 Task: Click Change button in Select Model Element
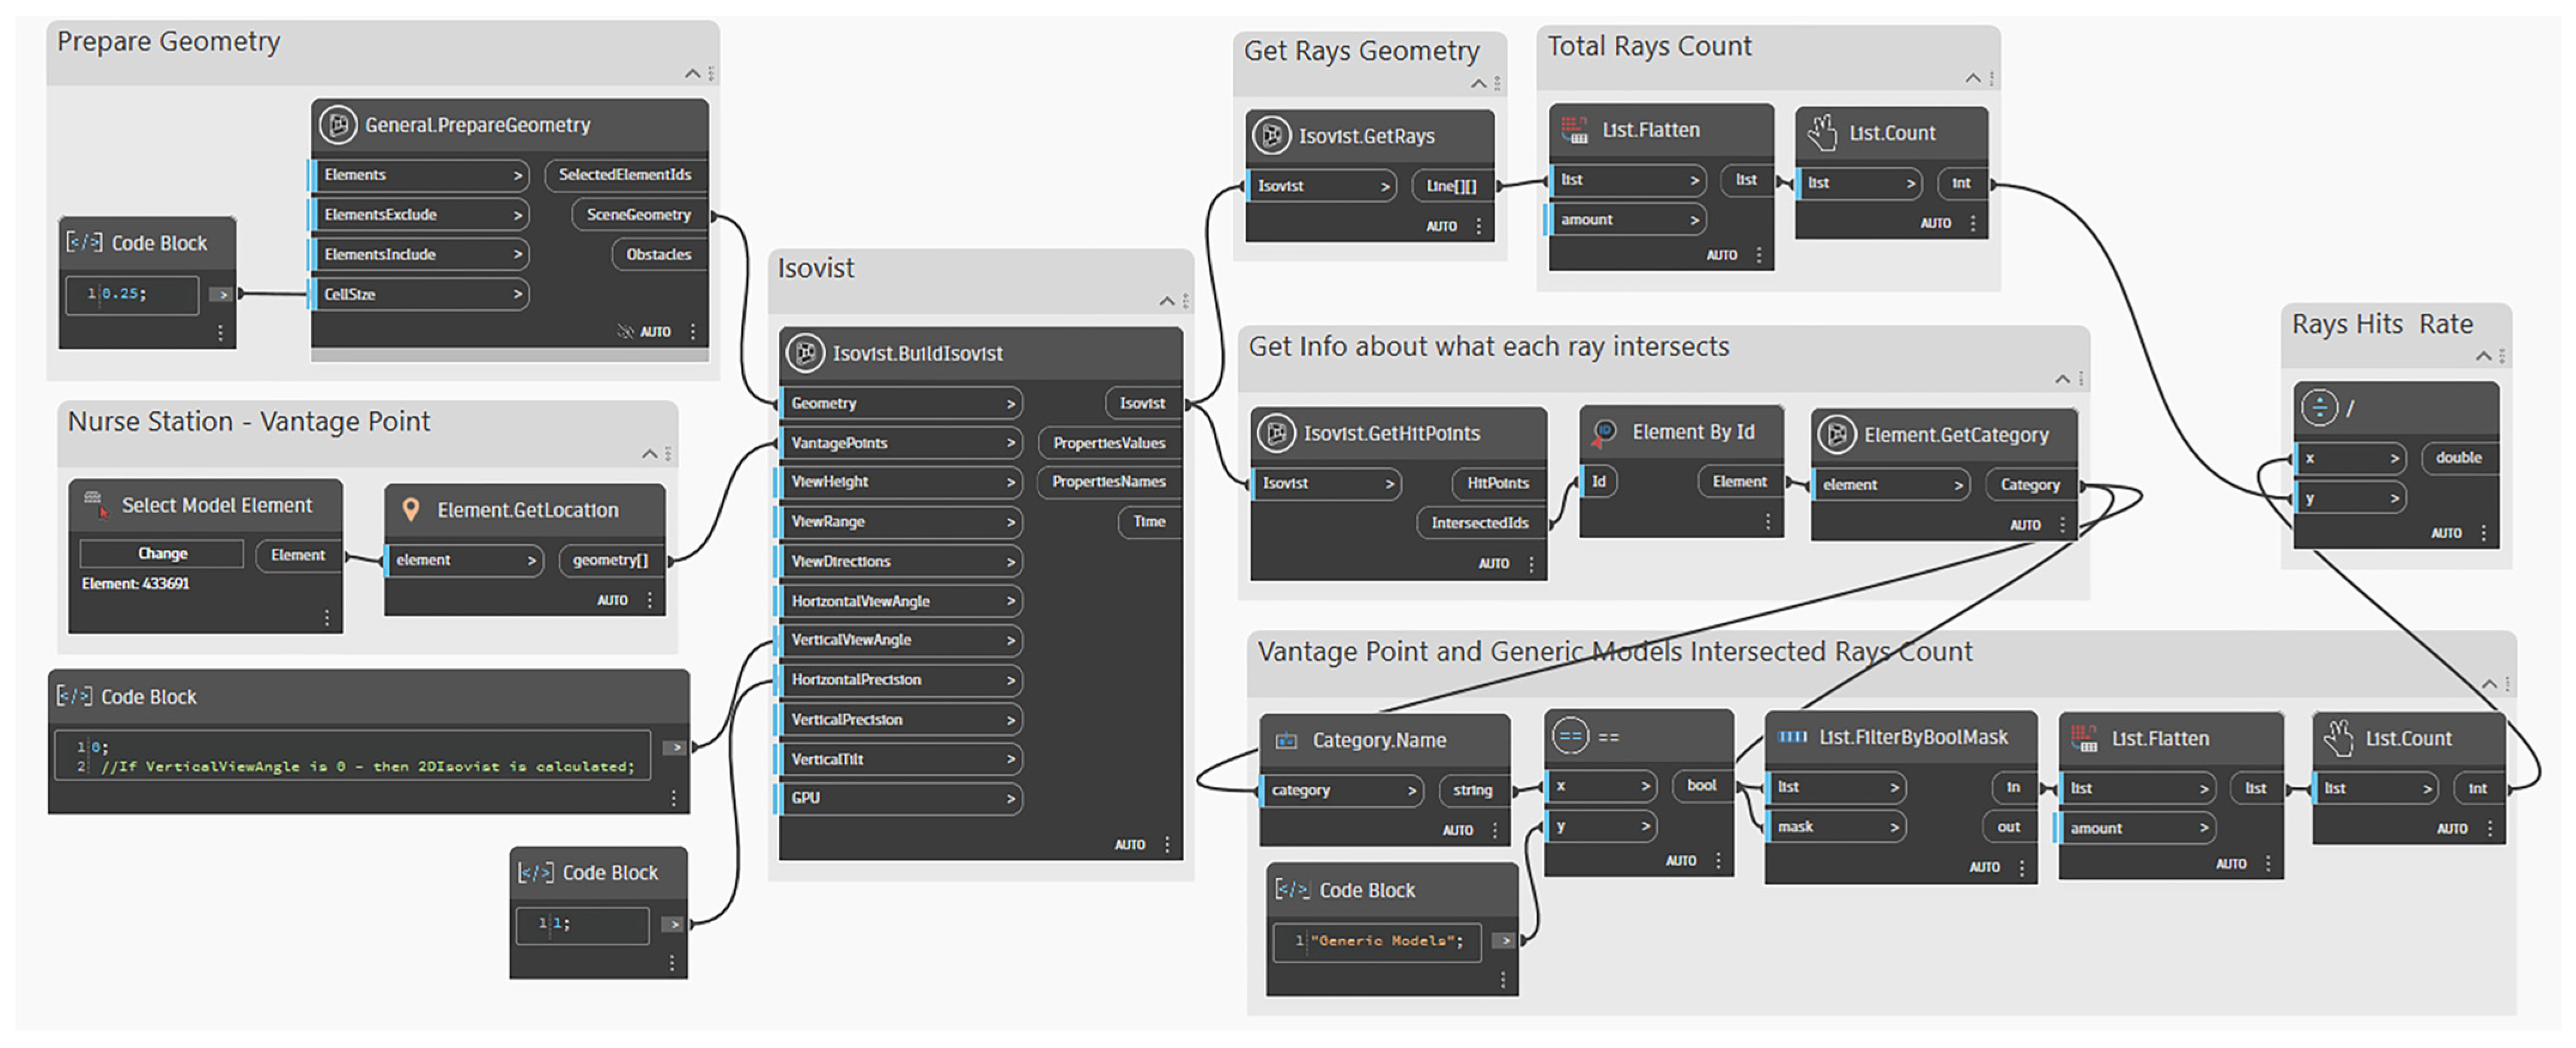(x=162, y=554)
